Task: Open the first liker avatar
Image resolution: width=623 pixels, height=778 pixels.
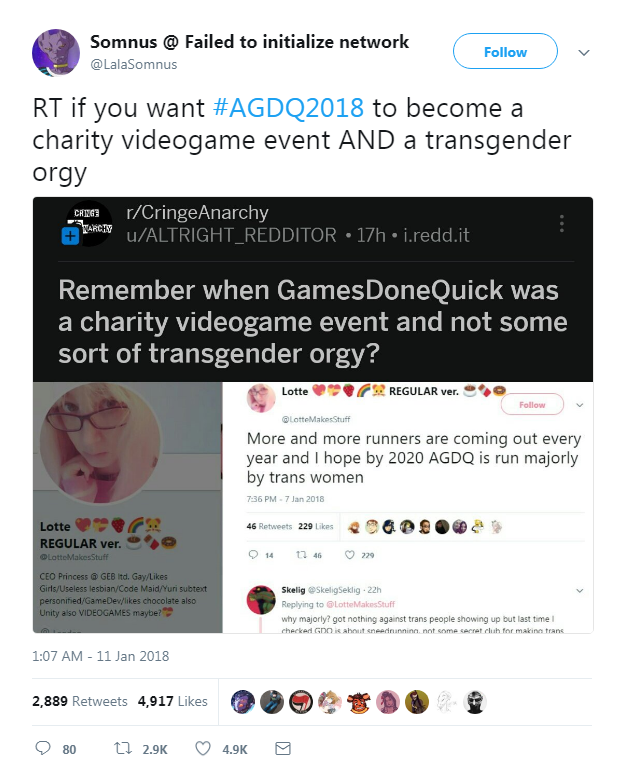Action: (x=243, y=702)
